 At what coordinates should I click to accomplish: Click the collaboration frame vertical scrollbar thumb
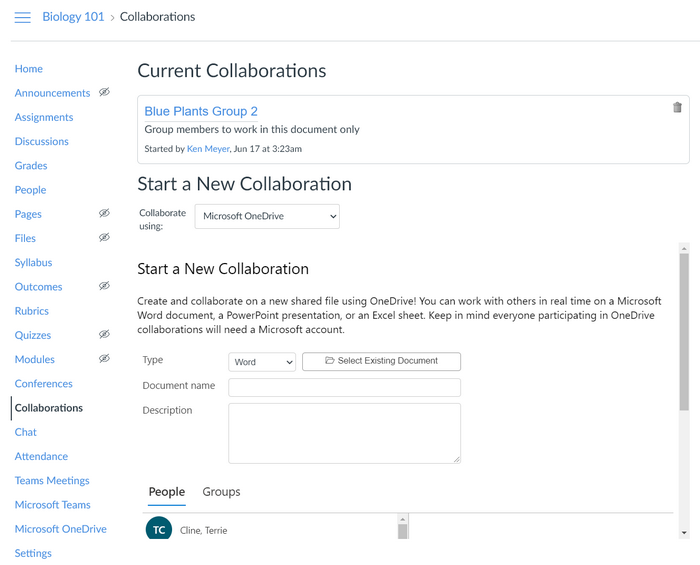pyautogui.click(x=683, y=332)
